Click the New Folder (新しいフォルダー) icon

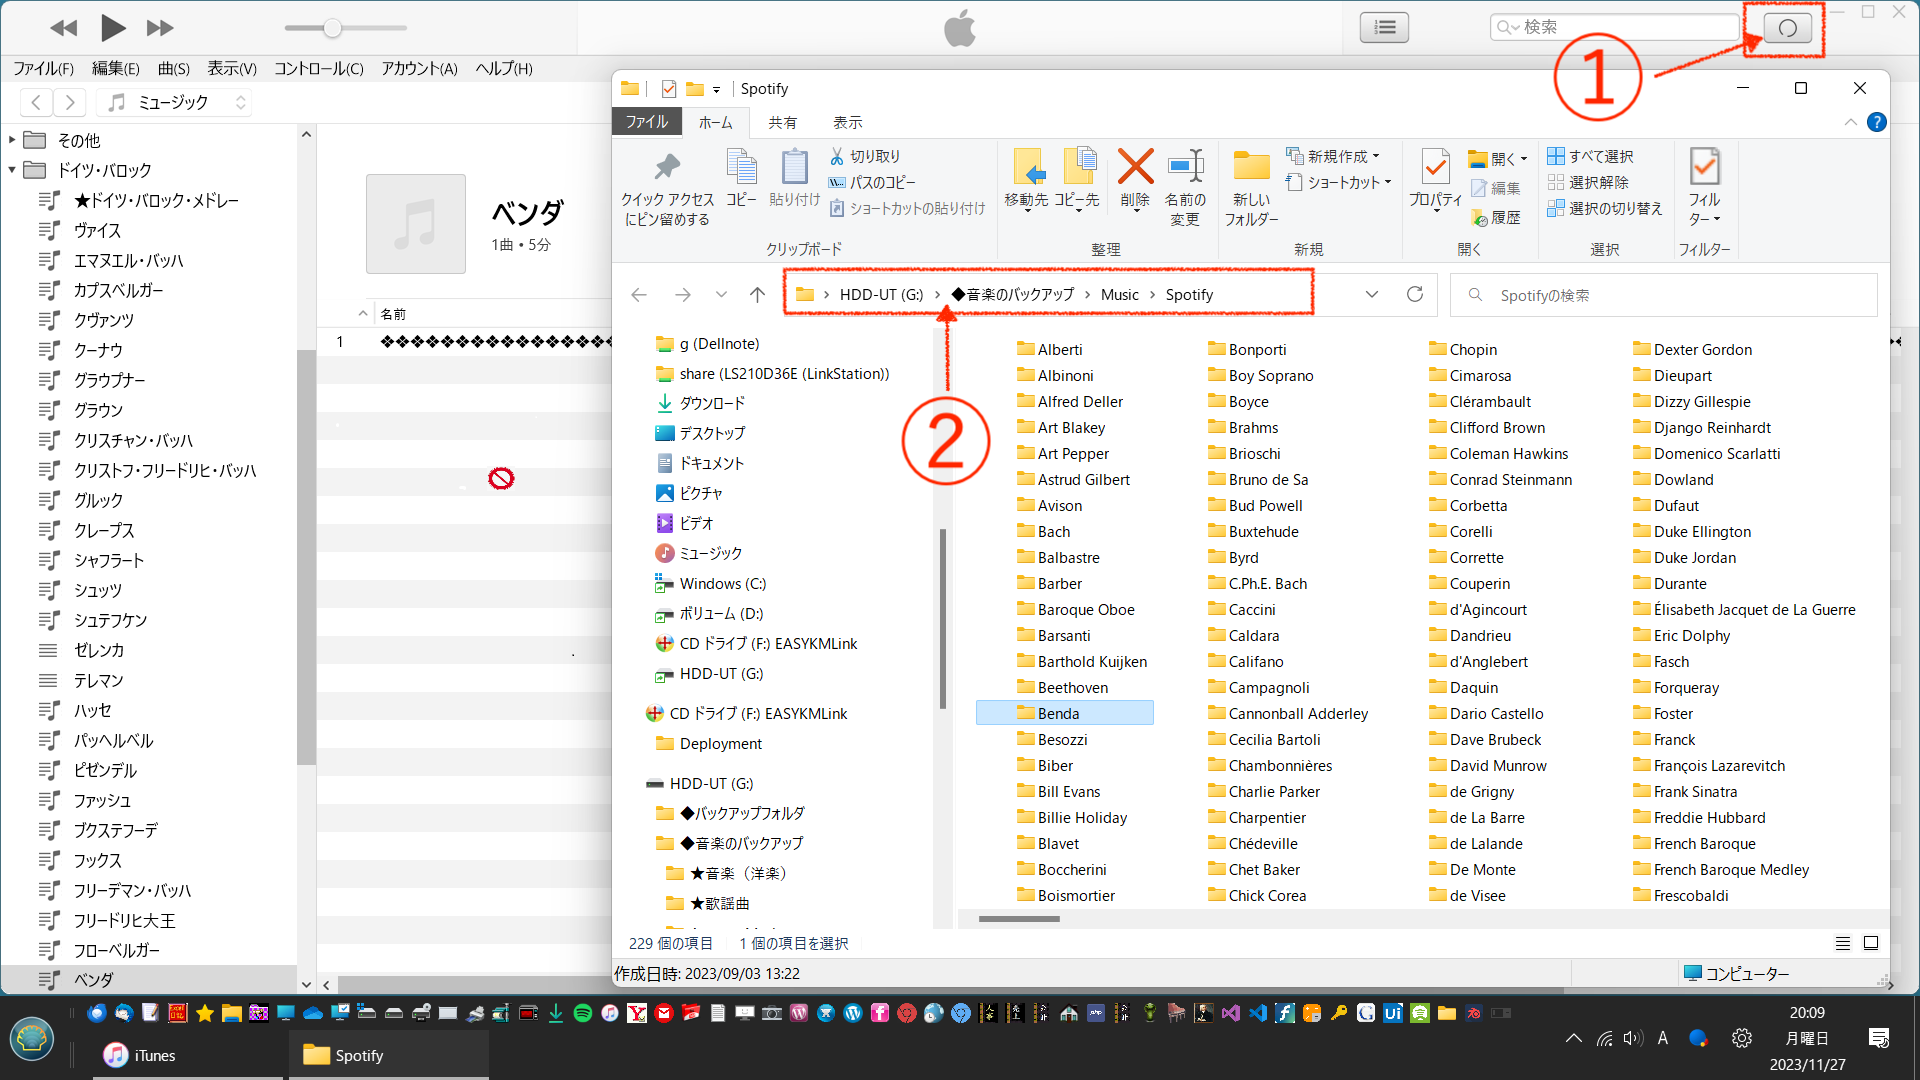[1251, 167]
